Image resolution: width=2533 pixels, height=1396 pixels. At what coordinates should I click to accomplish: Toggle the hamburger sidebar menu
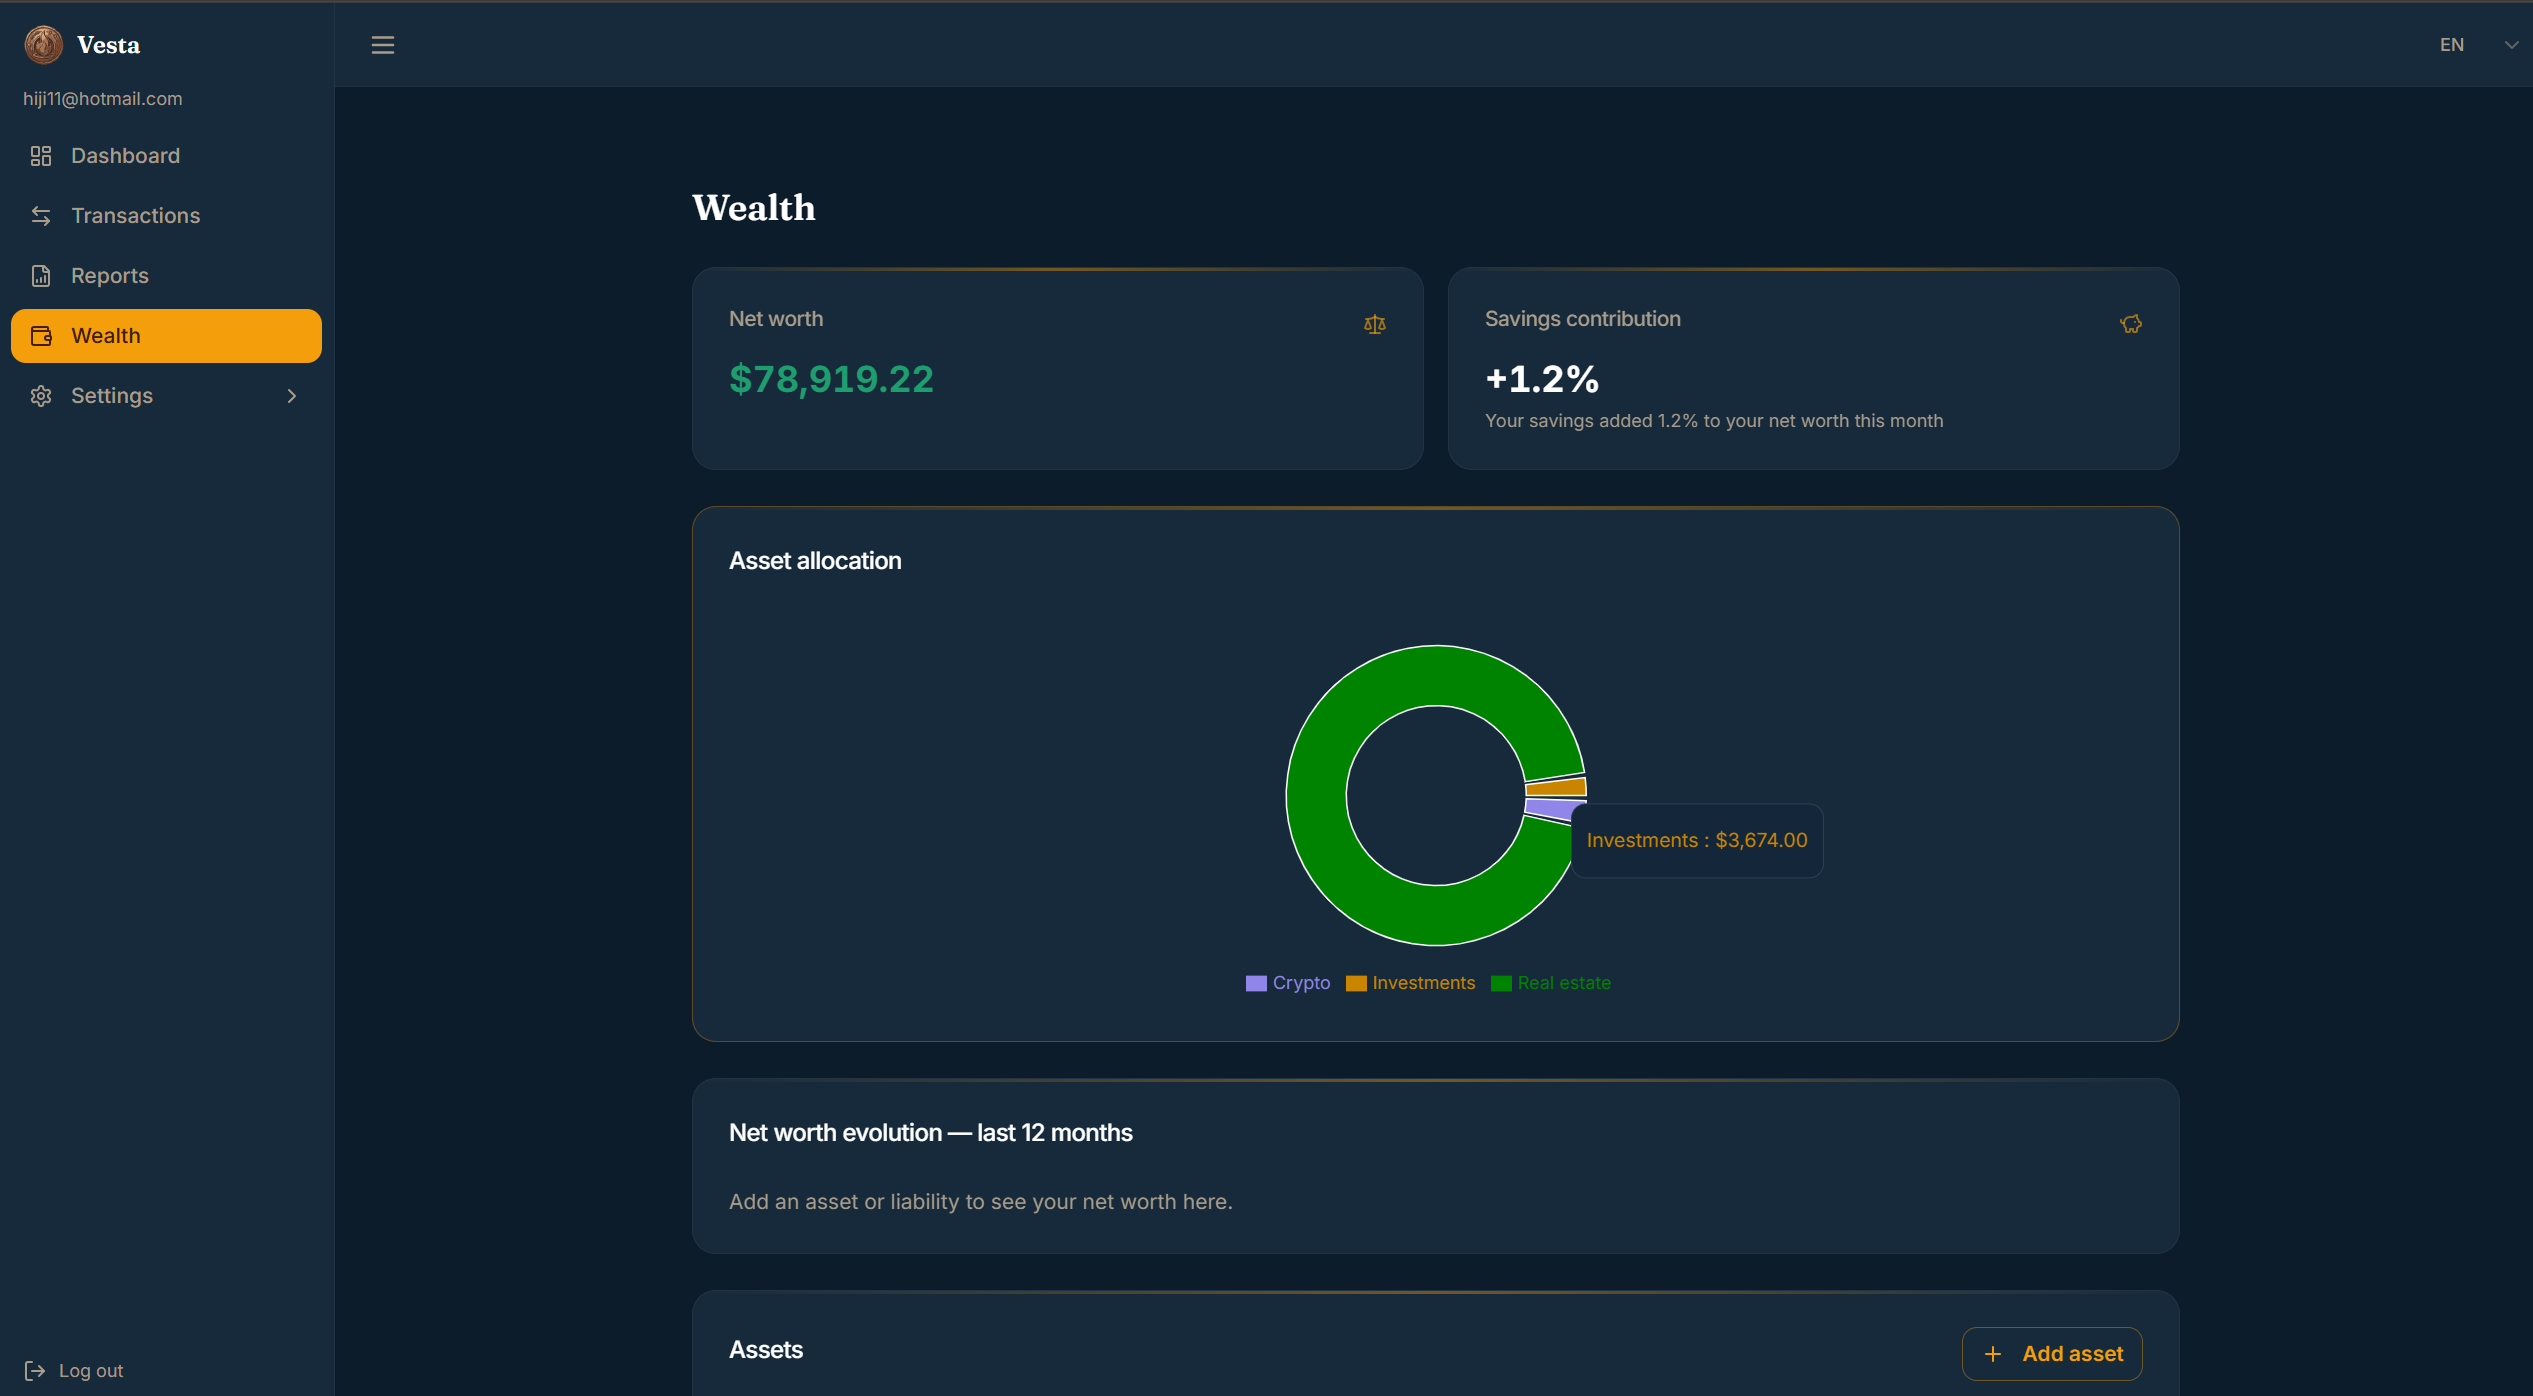(x=383, y=44)
